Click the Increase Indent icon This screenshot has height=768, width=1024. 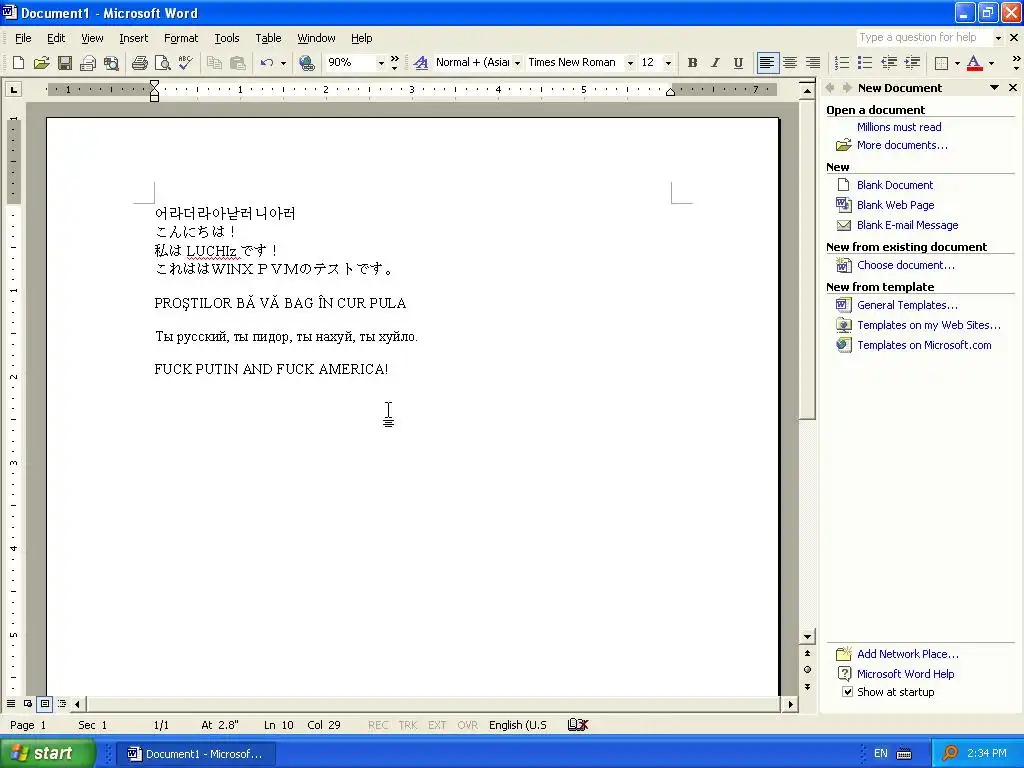(x=912, y=63)
